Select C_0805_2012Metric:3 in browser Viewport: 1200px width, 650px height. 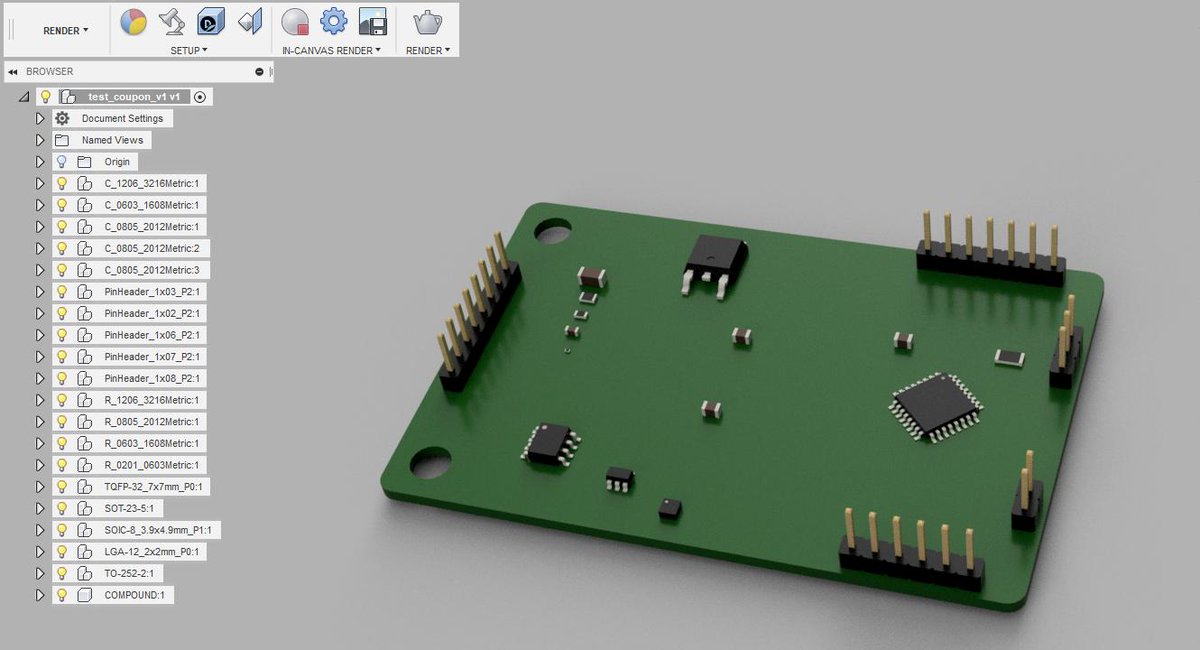(x=152, y=270)
